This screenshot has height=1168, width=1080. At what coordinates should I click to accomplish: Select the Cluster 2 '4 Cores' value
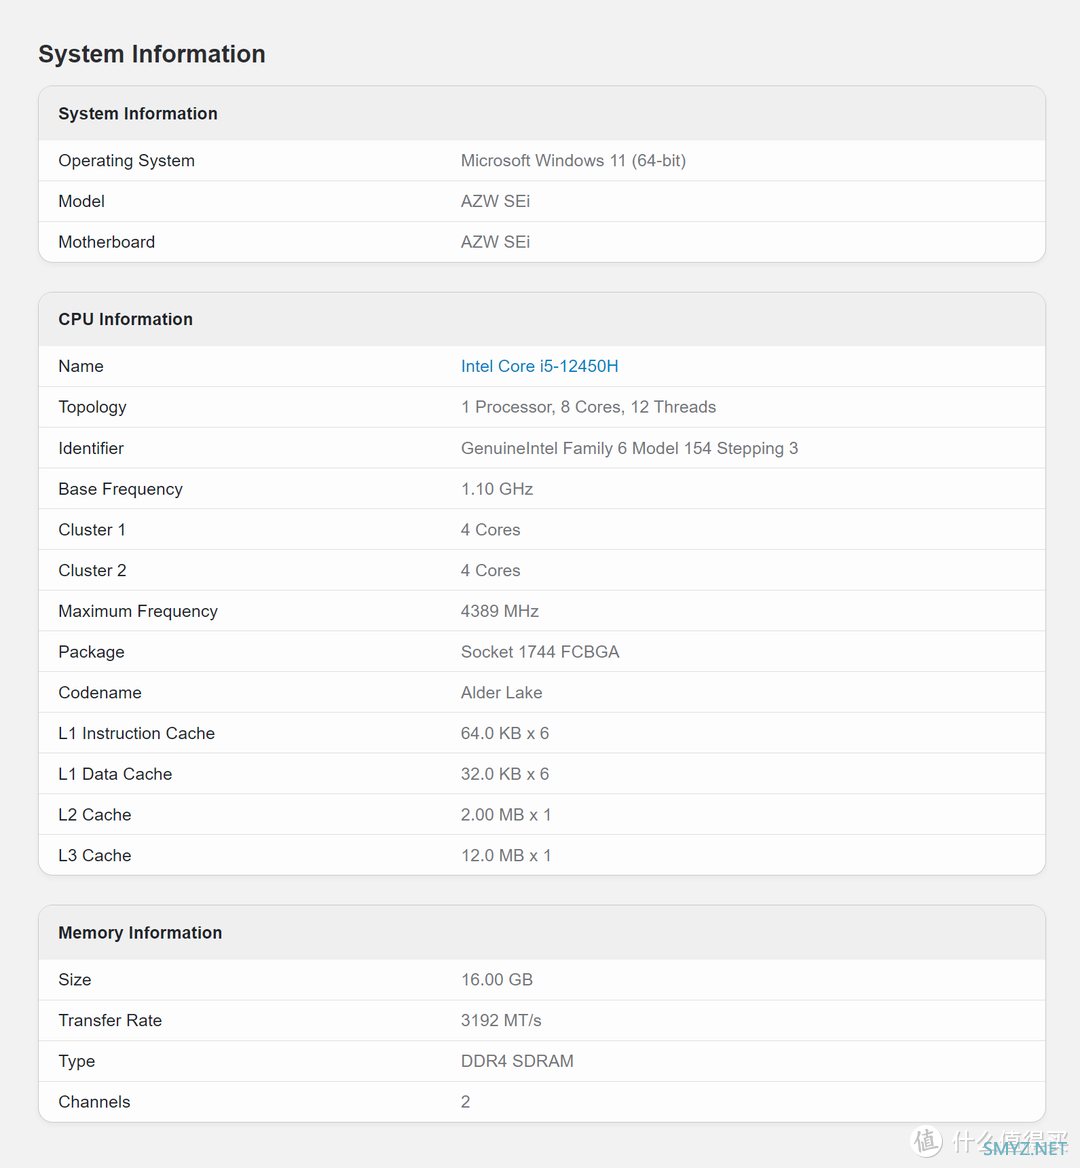click(x=490, y=571)
